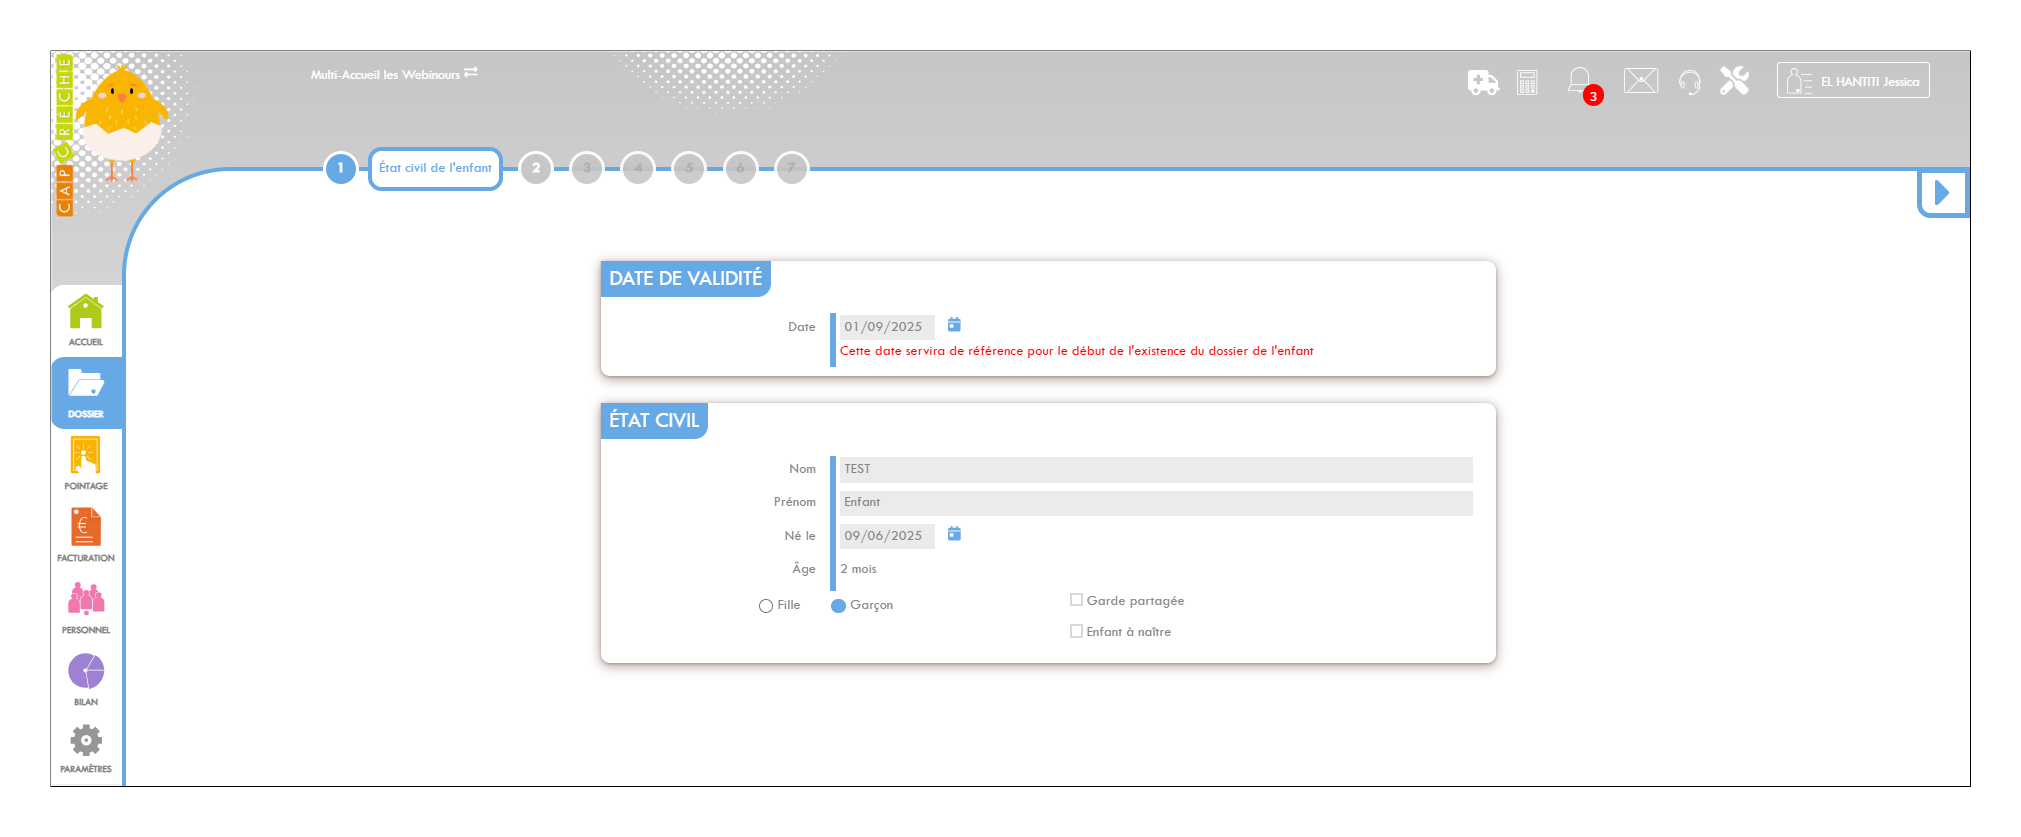Select the État civil de l'enfant step
This screenshot has width=2021, height=837.
(435, 168)
